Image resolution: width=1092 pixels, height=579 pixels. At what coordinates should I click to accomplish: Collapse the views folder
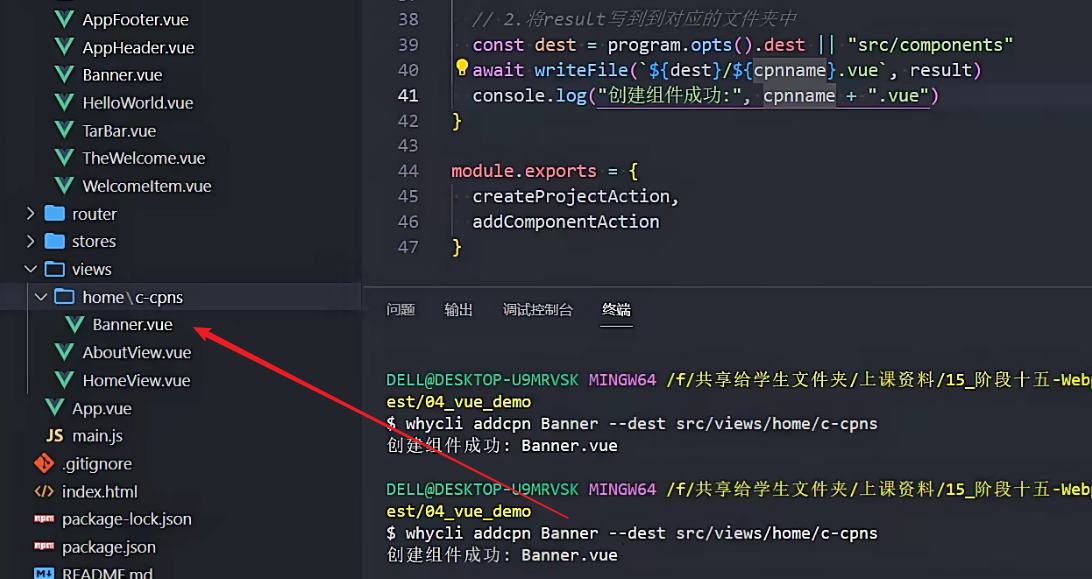[30, 269]
